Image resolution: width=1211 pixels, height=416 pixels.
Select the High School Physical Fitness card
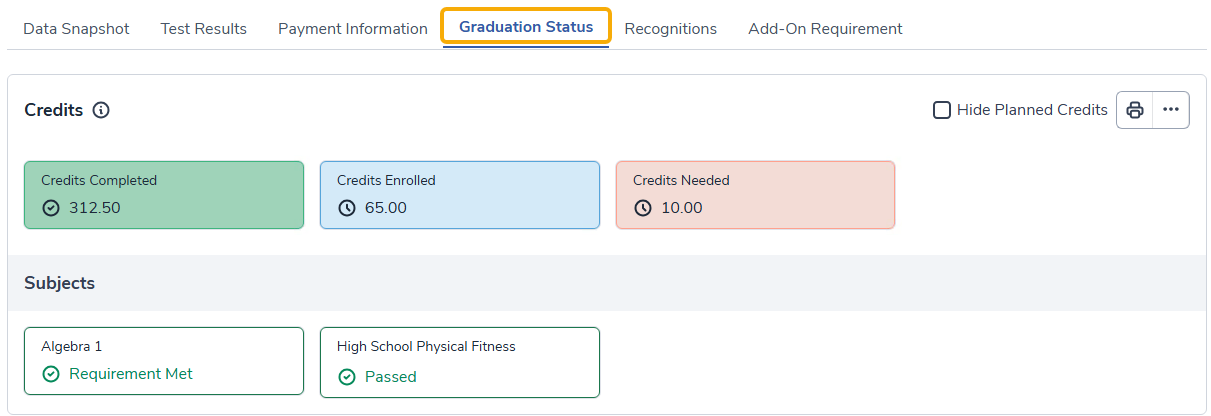pyautogui.click(x=460, y=362)
